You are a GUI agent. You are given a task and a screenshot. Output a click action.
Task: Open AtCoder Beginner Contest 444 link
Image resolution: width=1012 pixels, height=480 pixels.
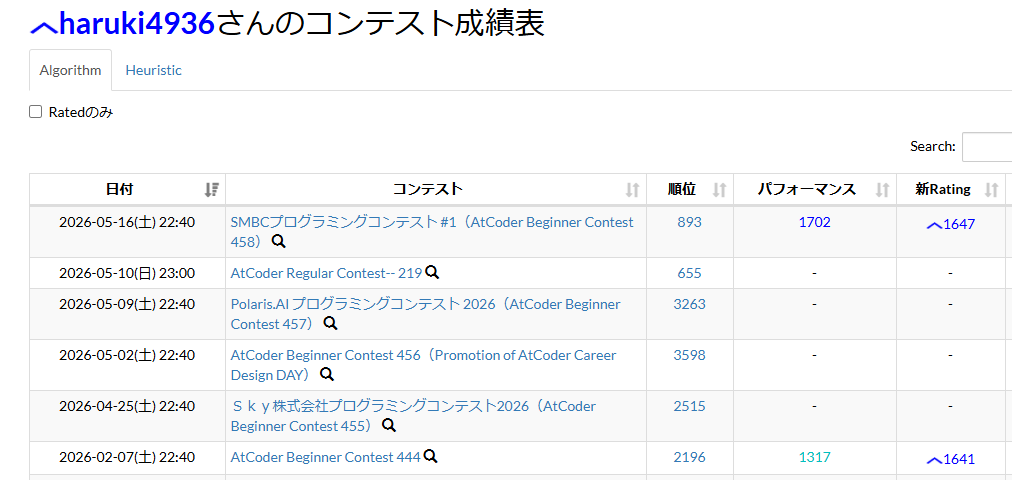point(325,457)
